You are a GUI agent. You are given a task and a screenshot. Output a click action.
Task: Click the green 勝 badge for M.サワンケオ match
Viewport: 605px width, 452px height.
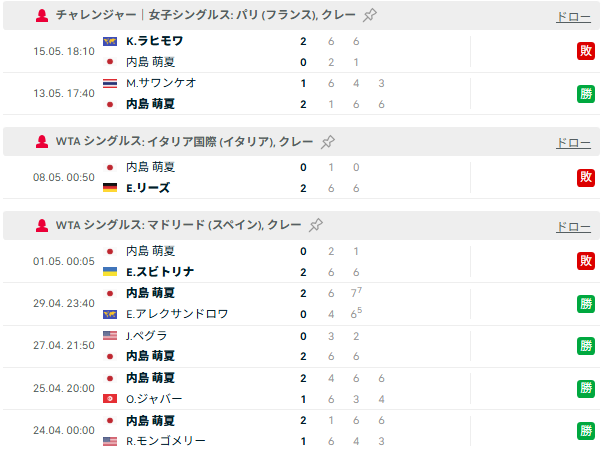tap(586, 93)
